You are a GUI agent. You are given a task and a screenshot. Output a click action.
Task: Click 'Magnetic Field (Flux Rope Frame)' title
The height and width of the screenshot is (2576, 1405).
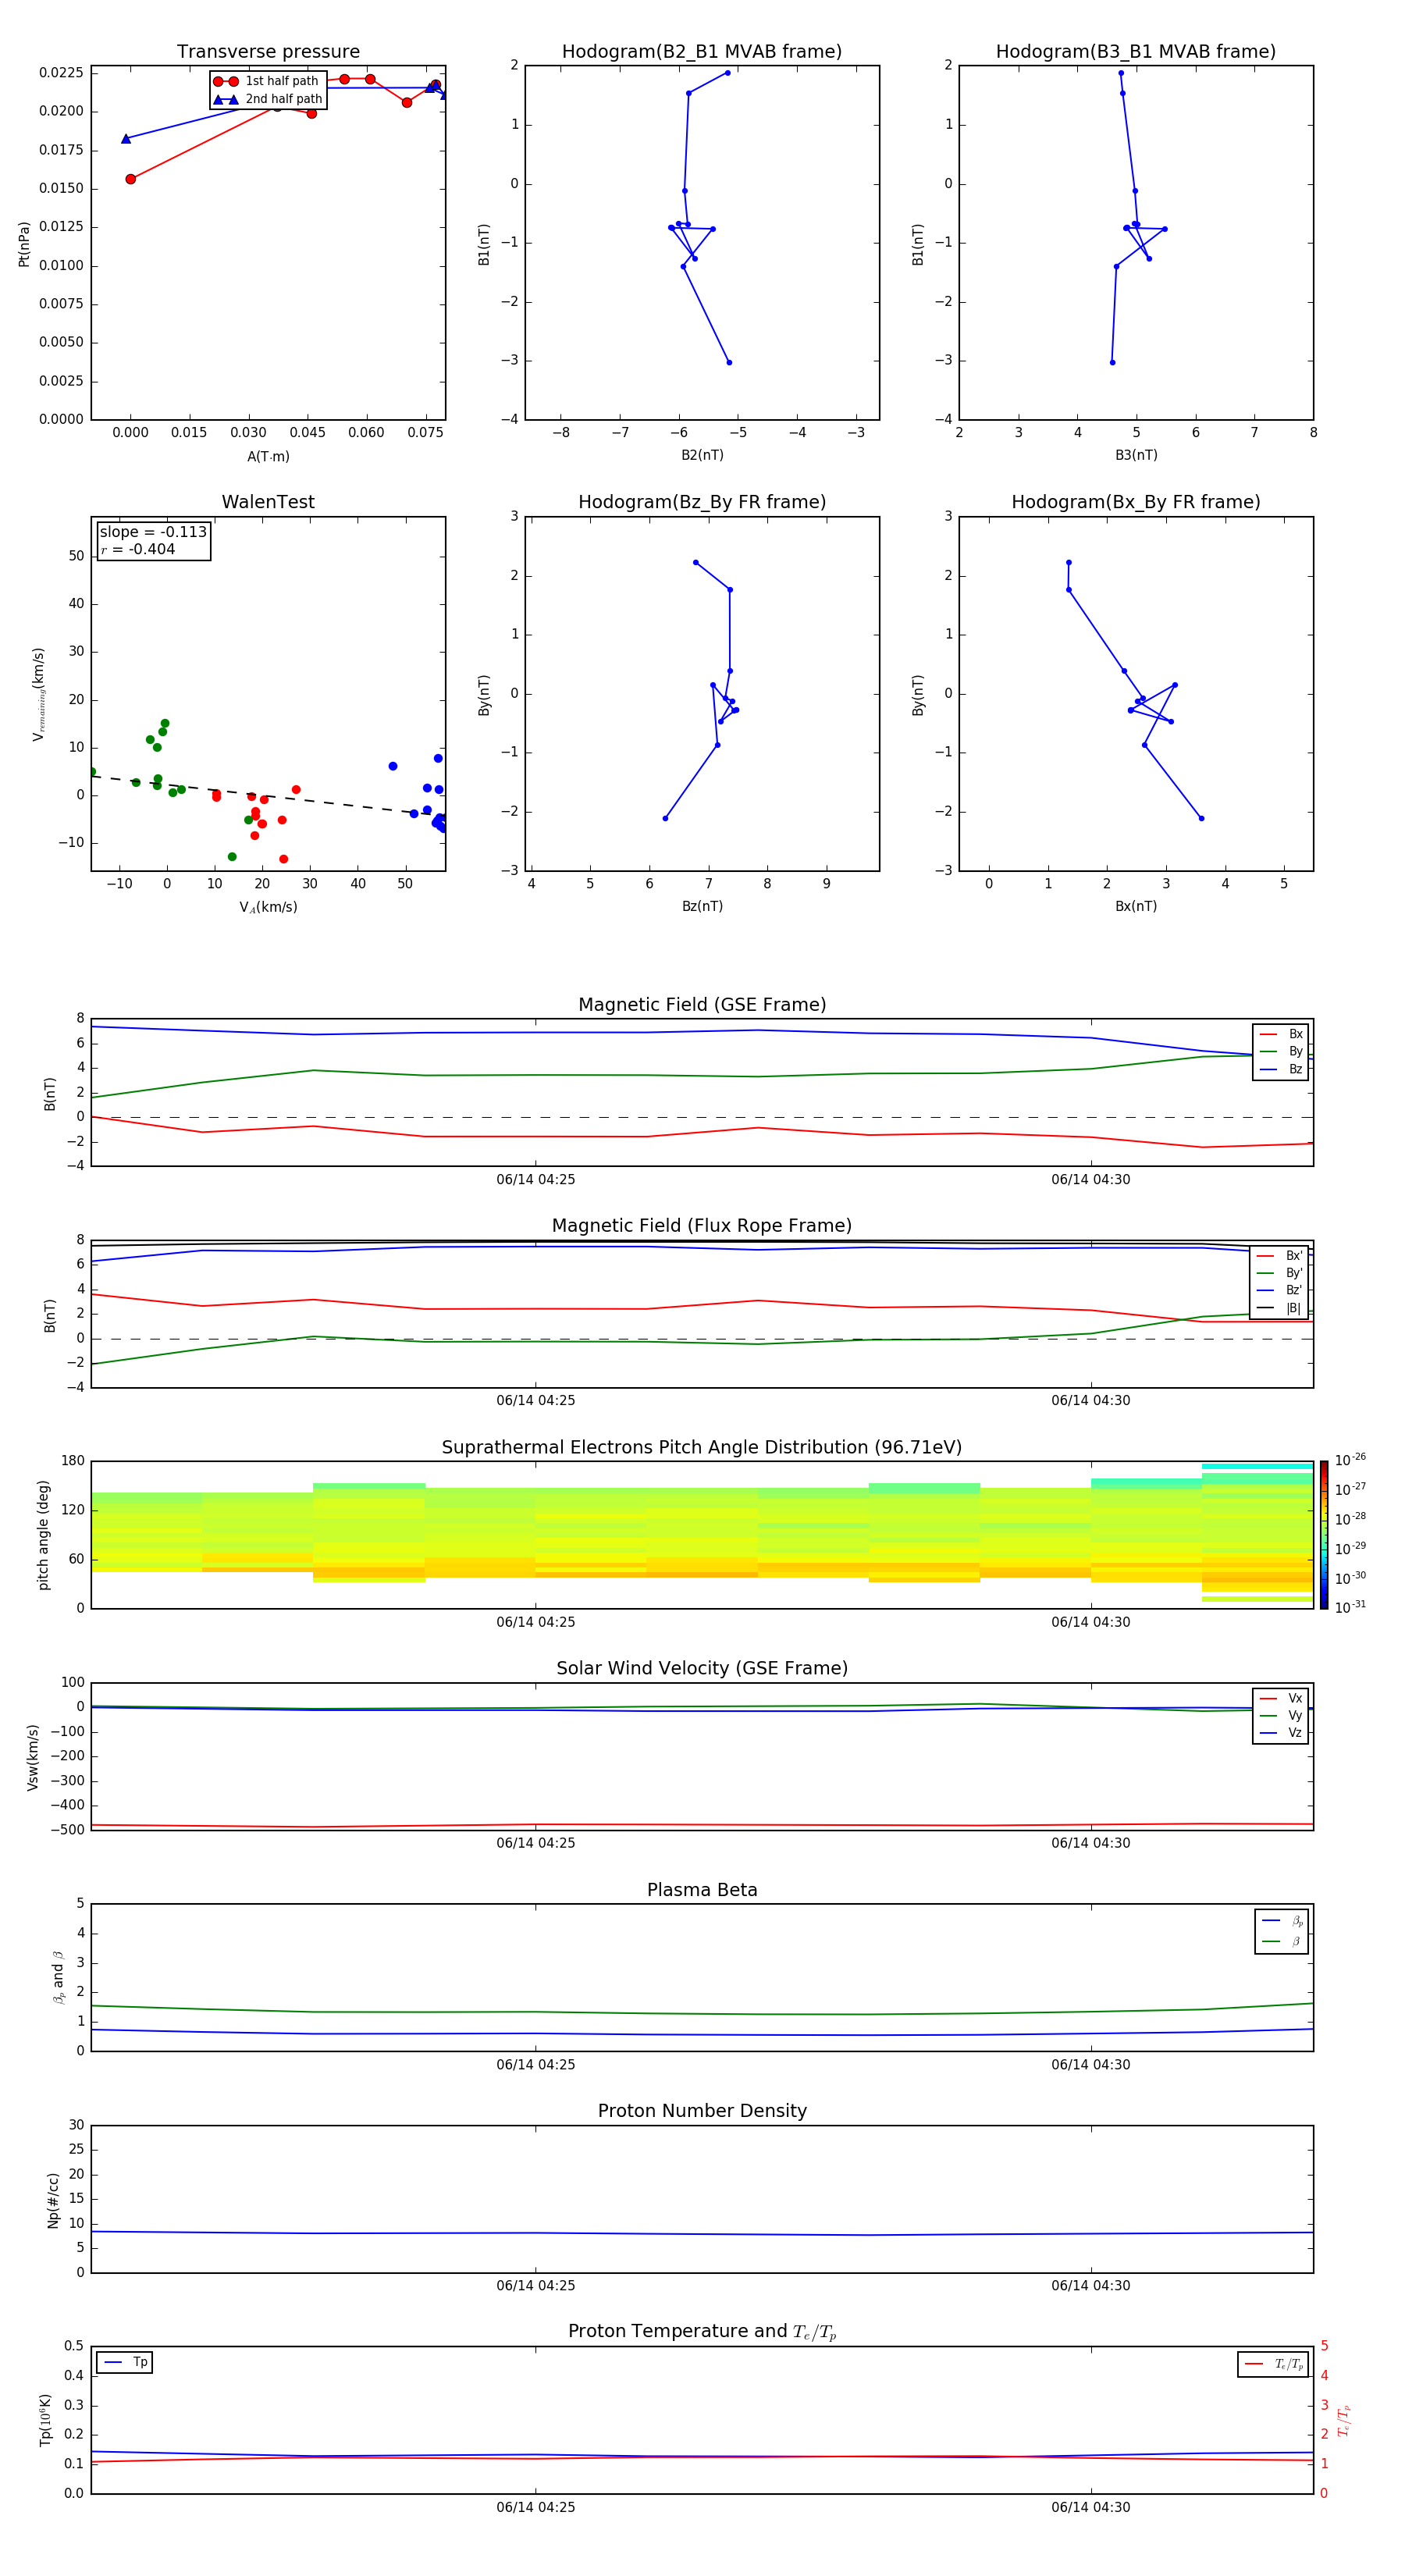(702, 1226)
